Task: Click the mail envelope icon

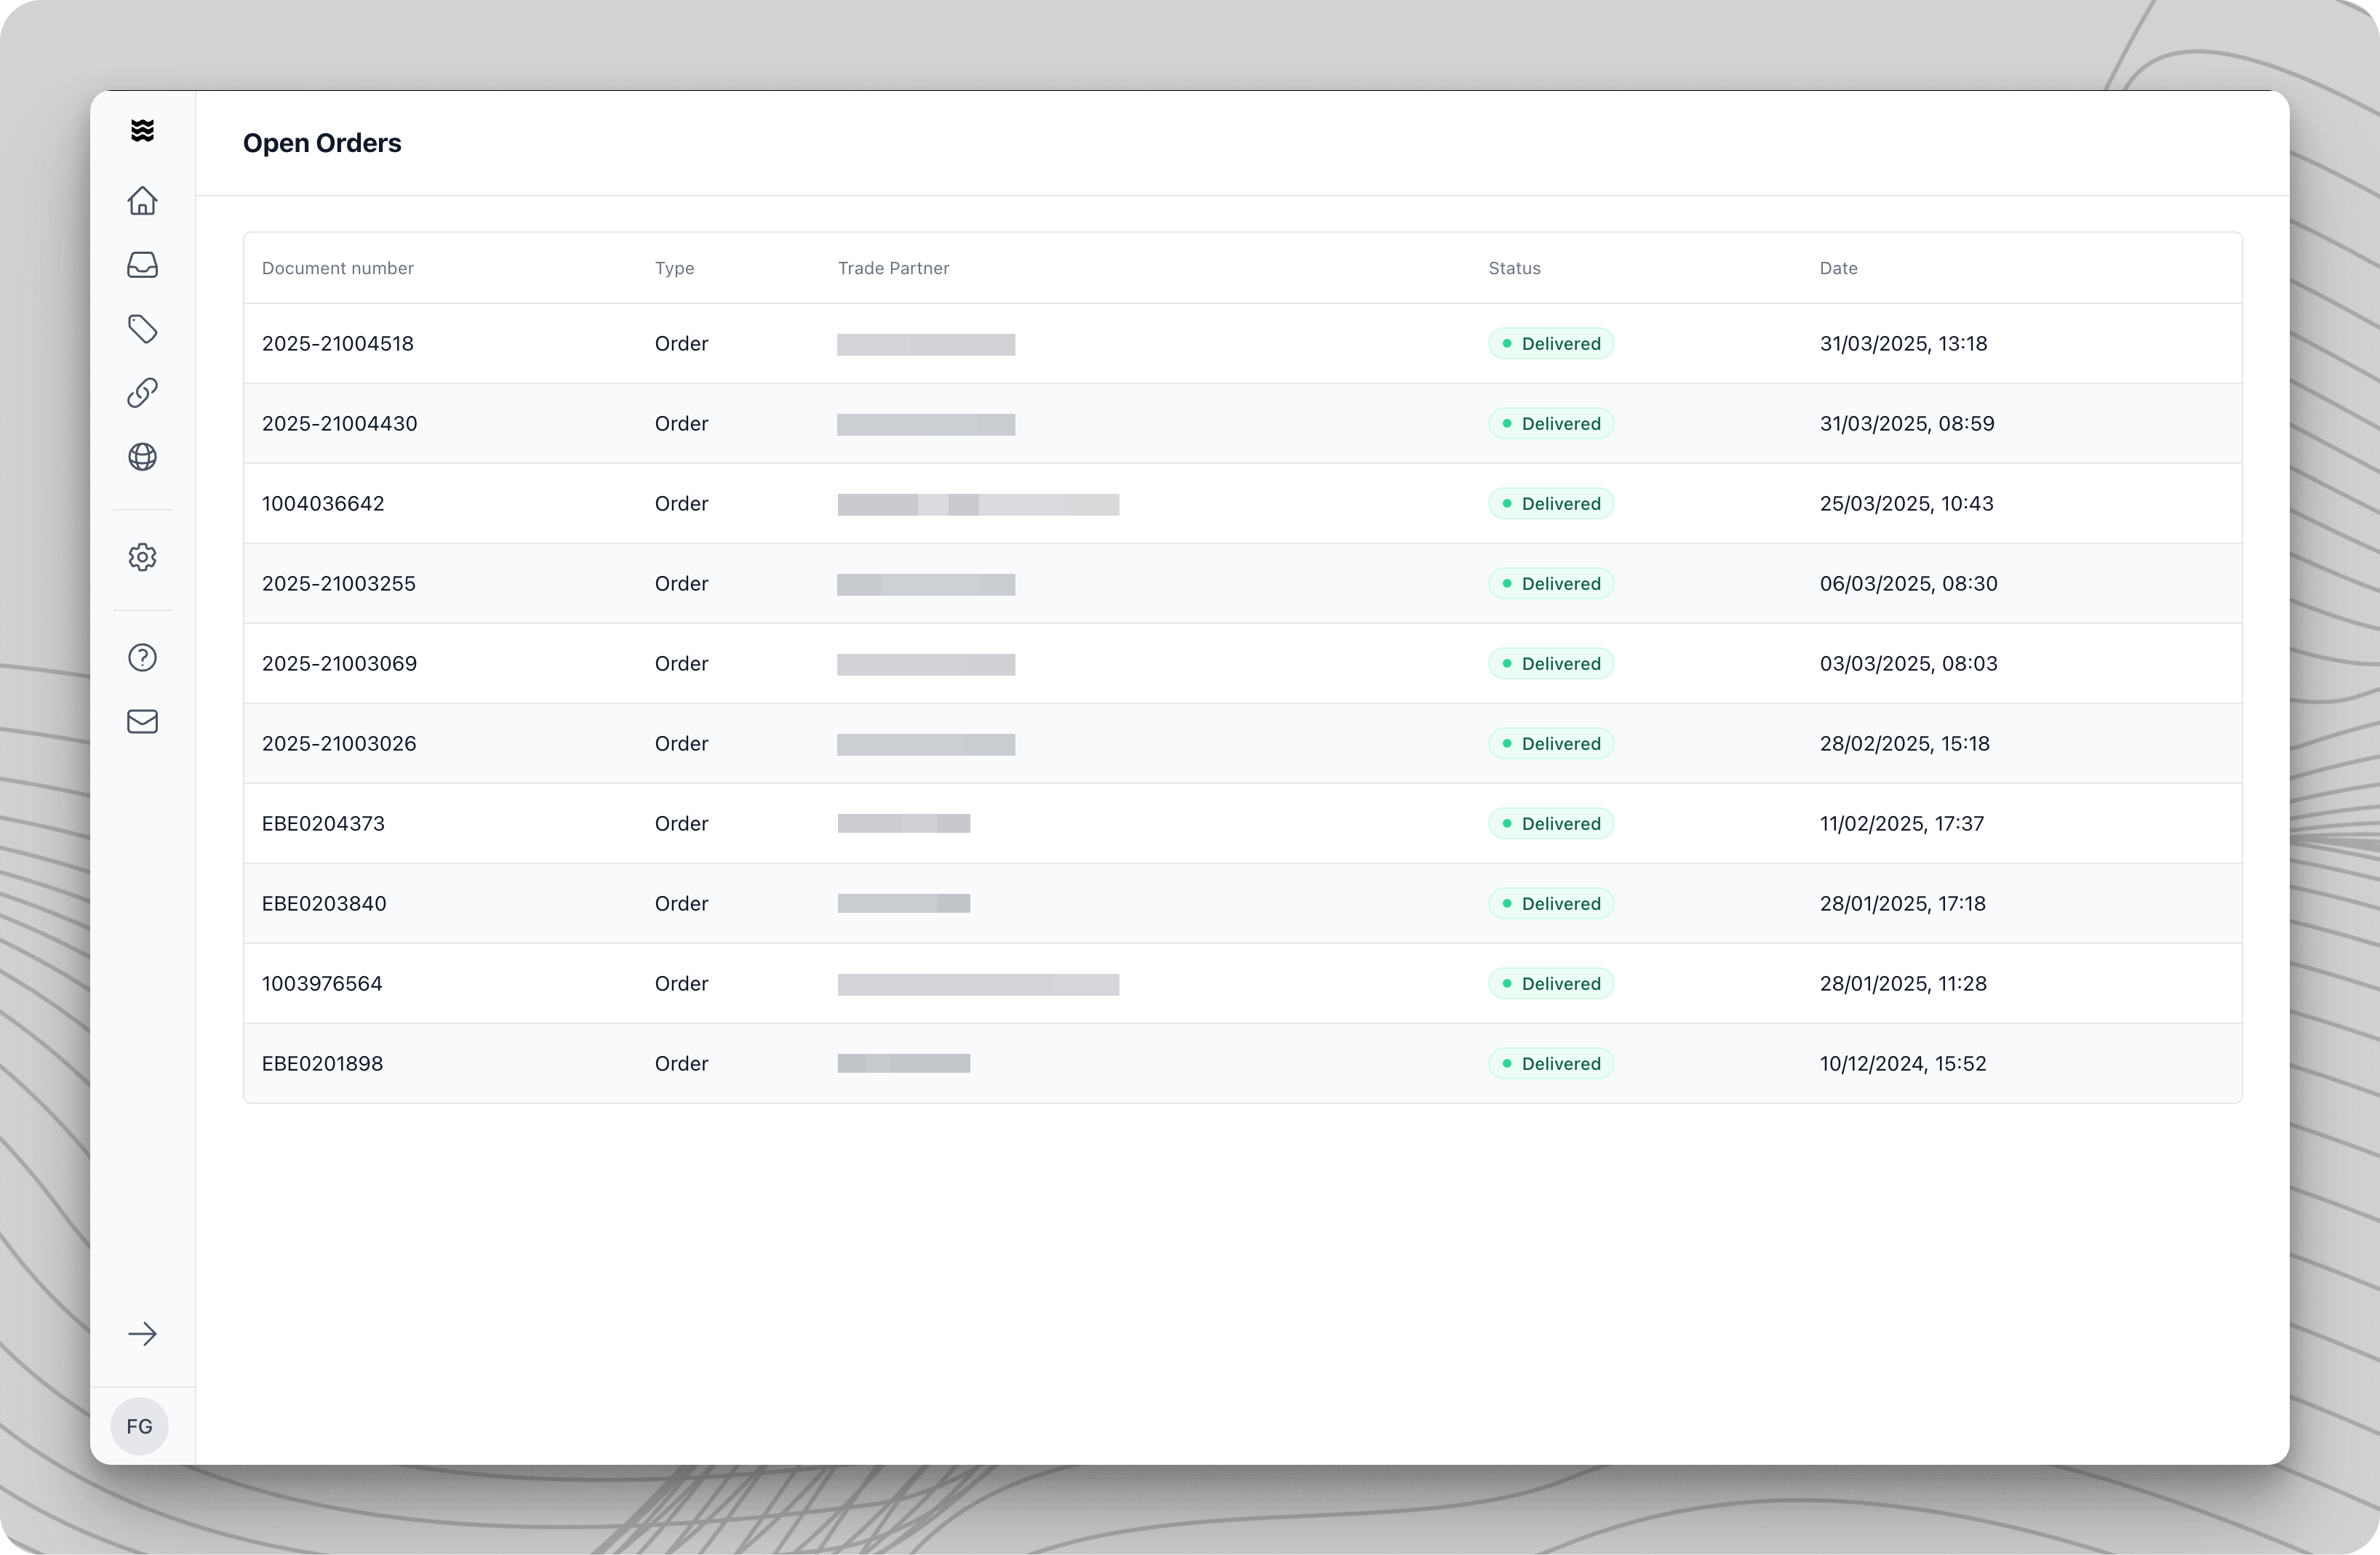Action: [x=142, y=721]
